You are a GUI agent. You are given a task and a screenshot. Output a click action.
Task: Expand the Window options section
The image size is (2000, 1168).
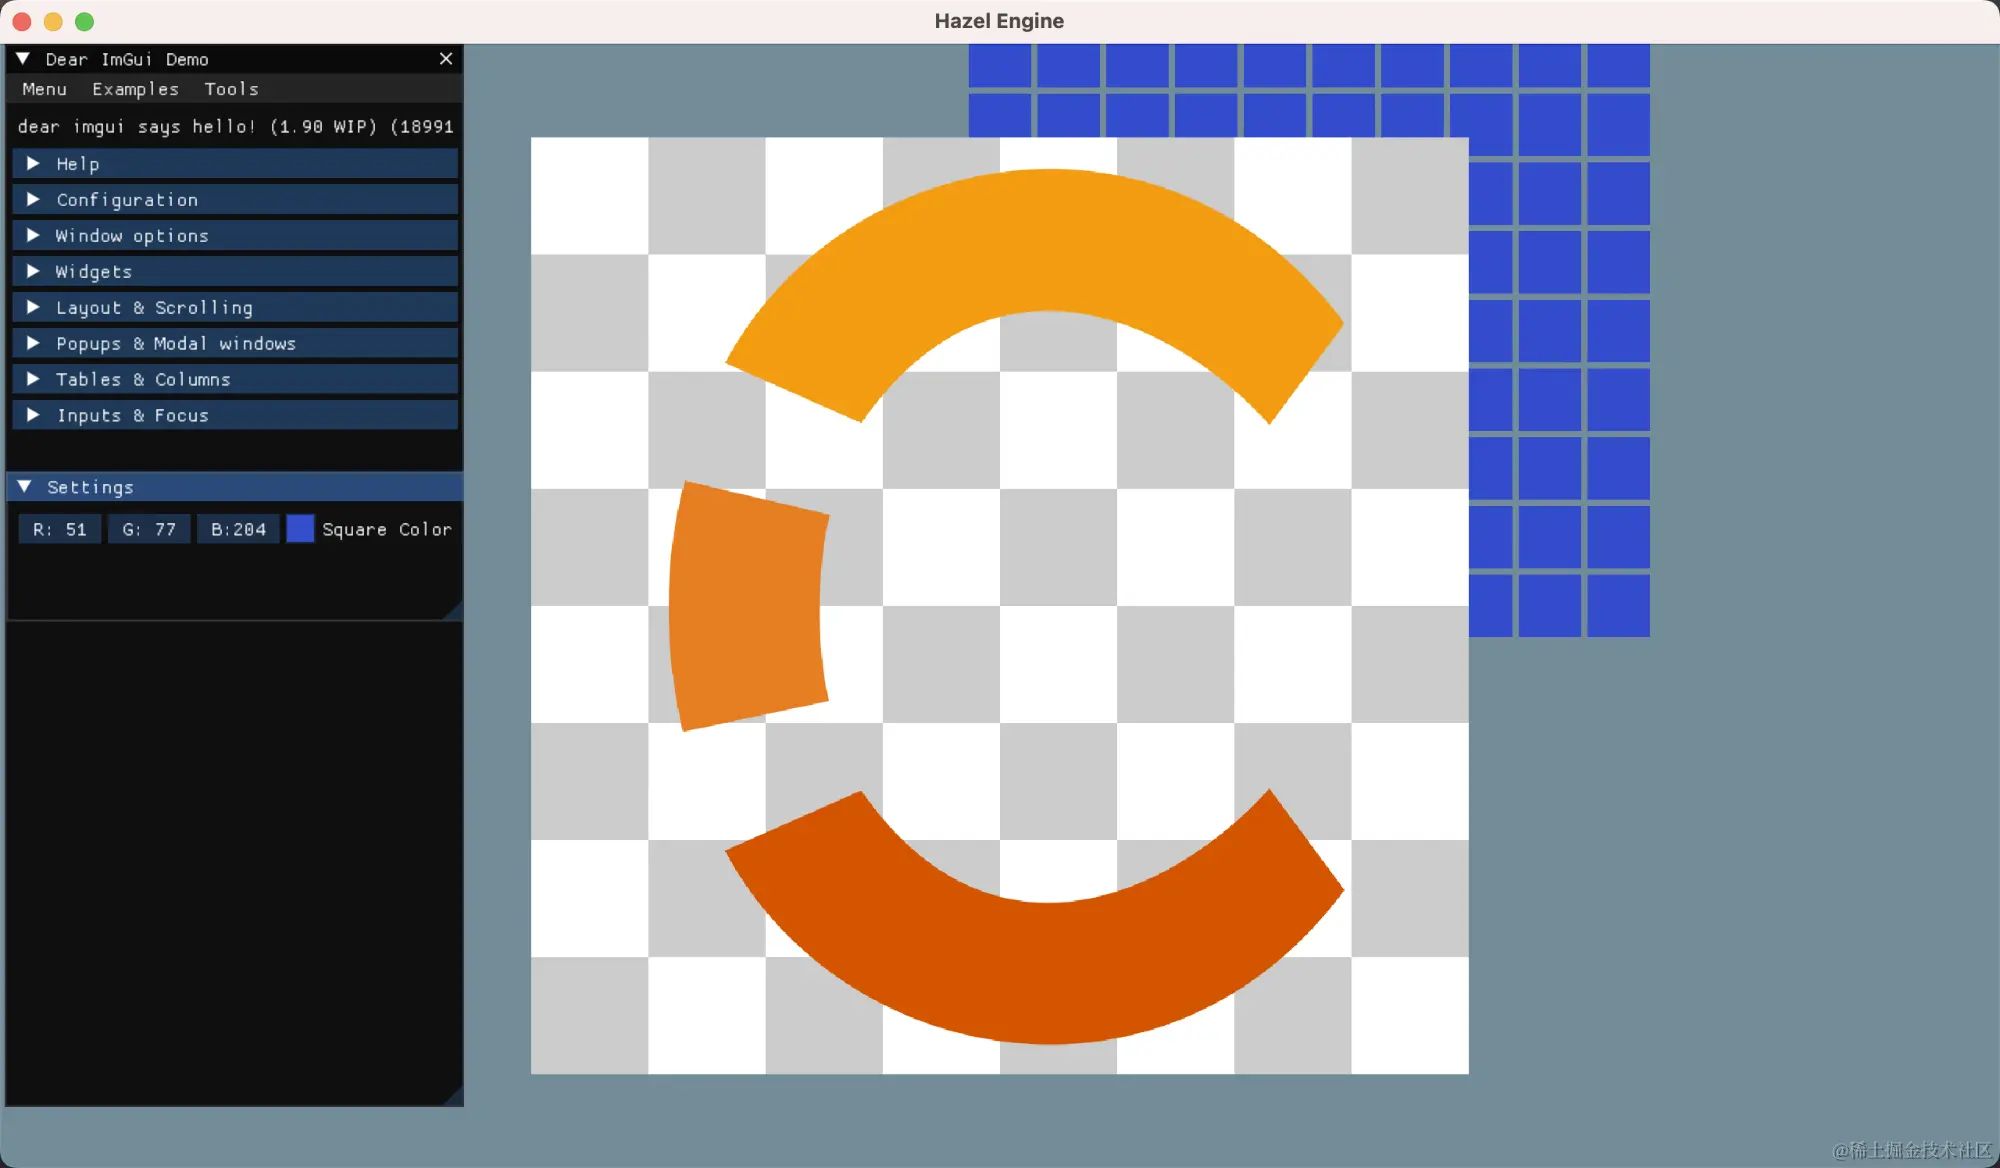pos(235,236)
